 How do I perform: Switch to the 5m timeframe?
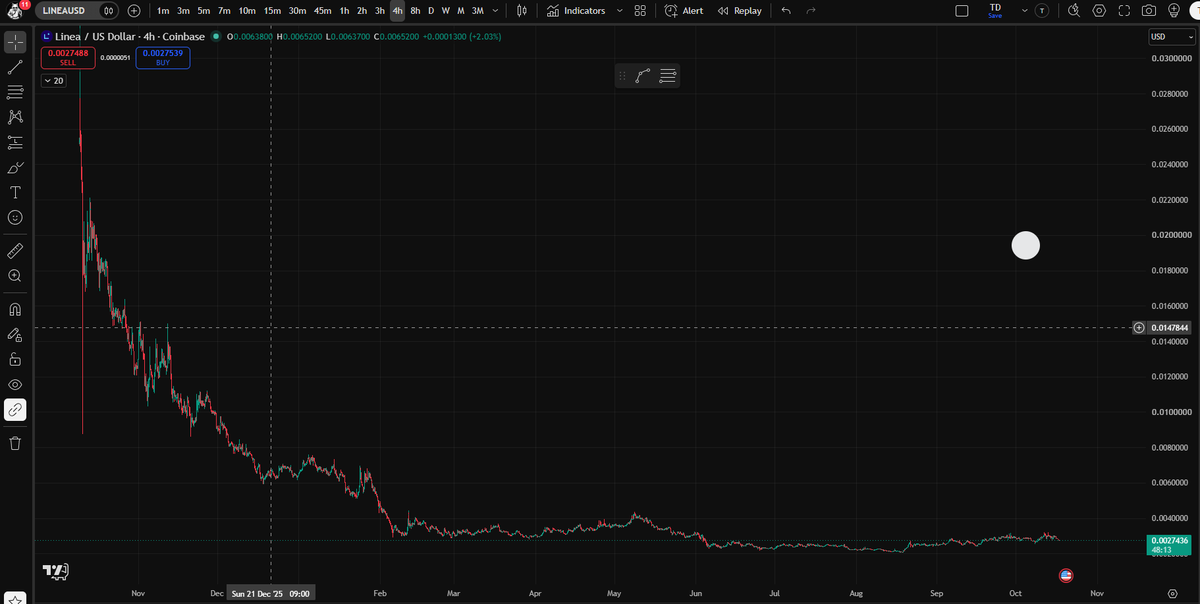pos(204,10)
